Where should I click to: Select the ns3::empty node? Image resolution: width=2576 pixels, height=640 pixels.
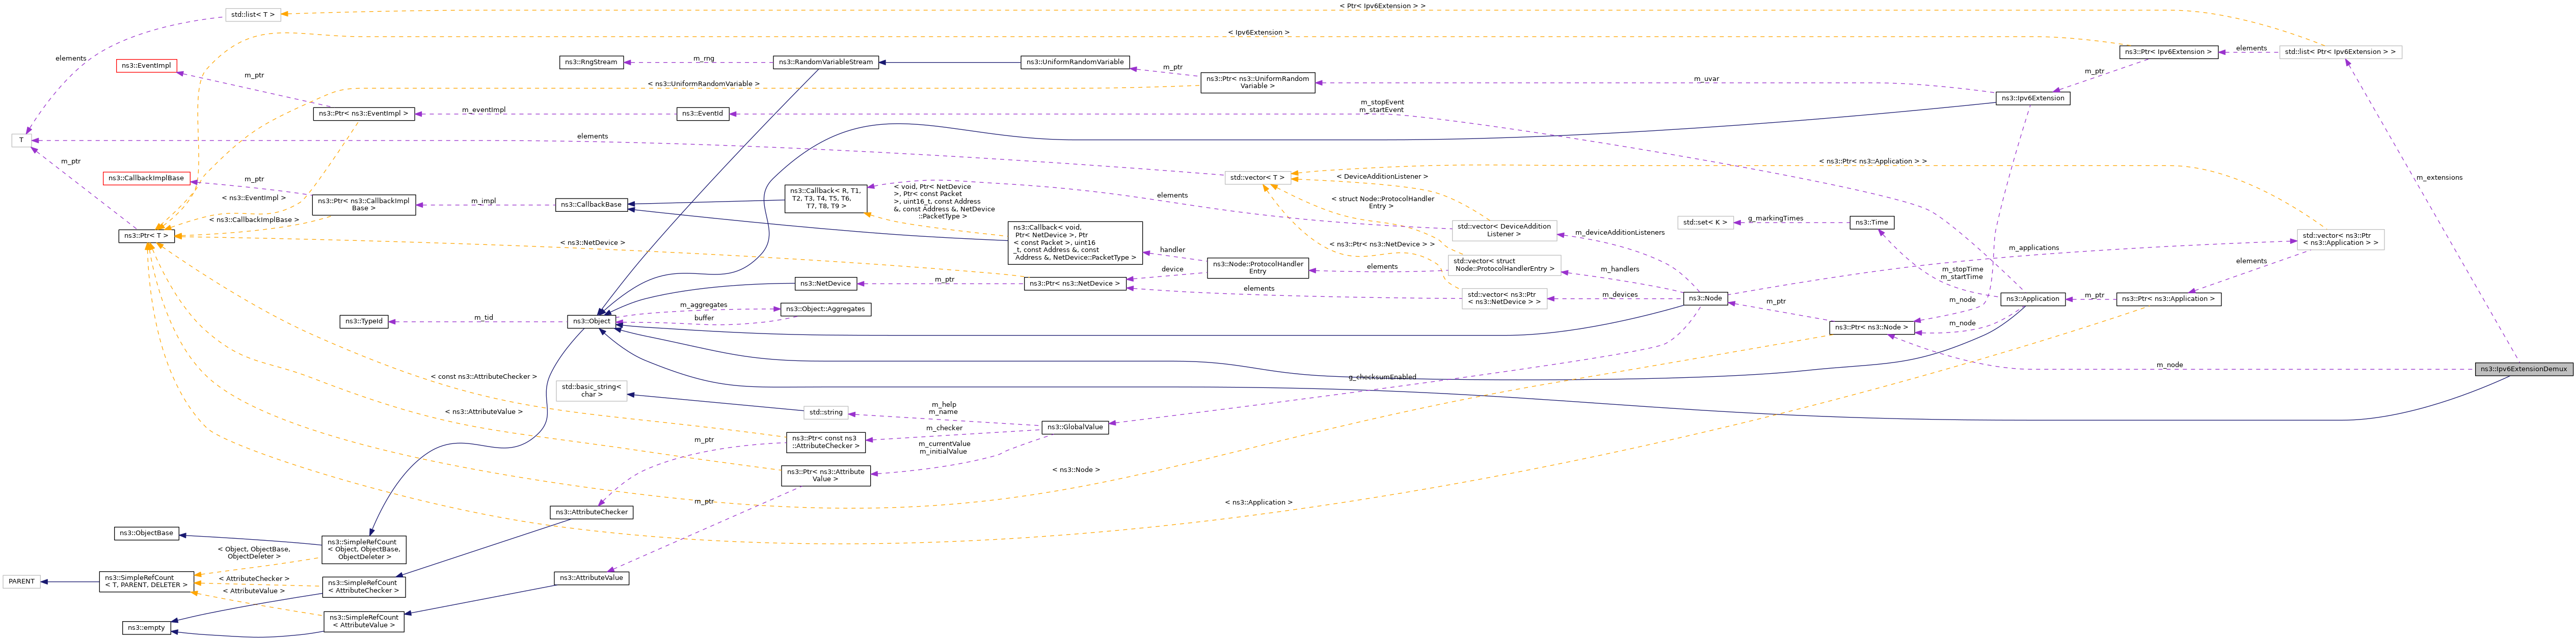click(146, 628)
